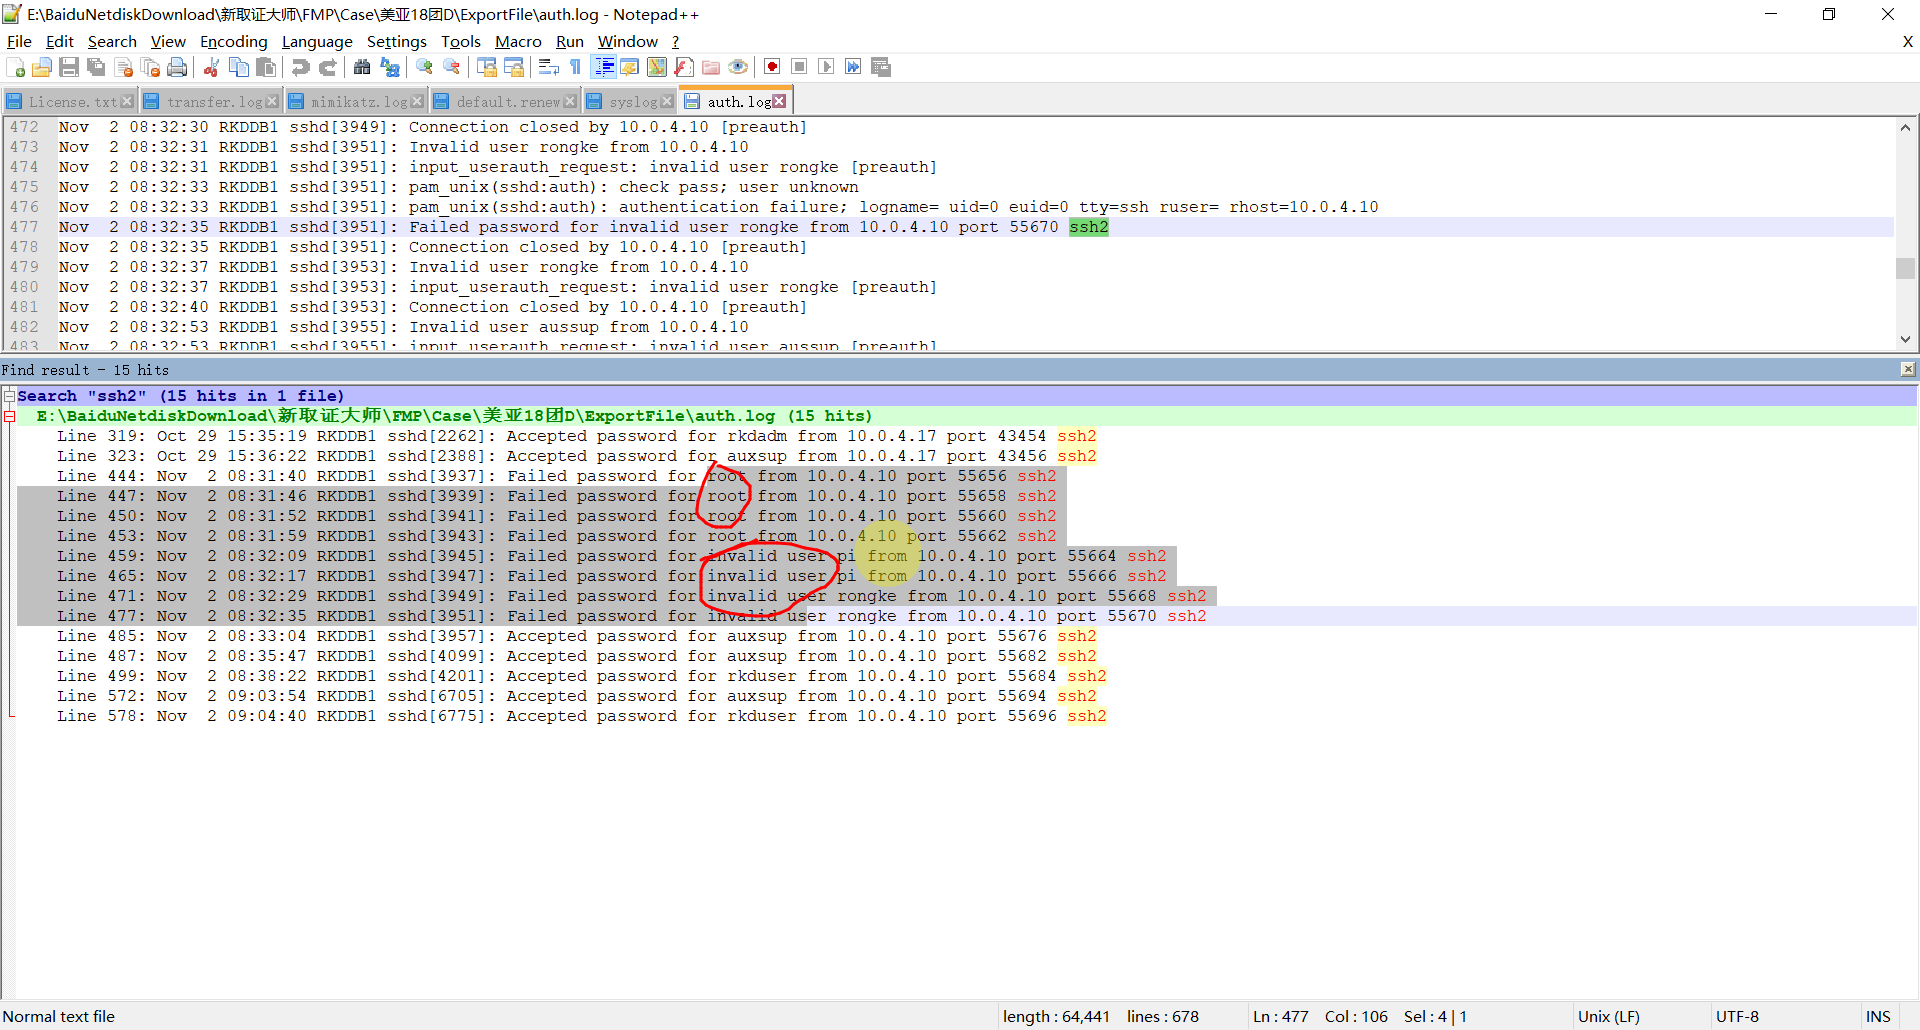Click UTF-8 encoding in status bar
The width and height of the screenshot is (1920, 1030).
pos(1737,1016)
